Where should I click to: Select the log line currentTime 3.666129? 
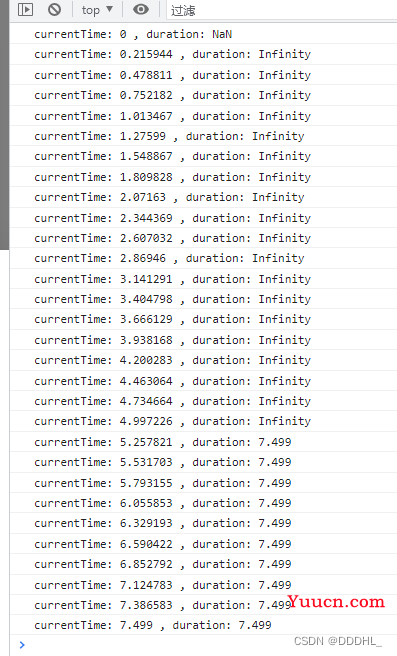pyautogui.click(x=203, y=319)
